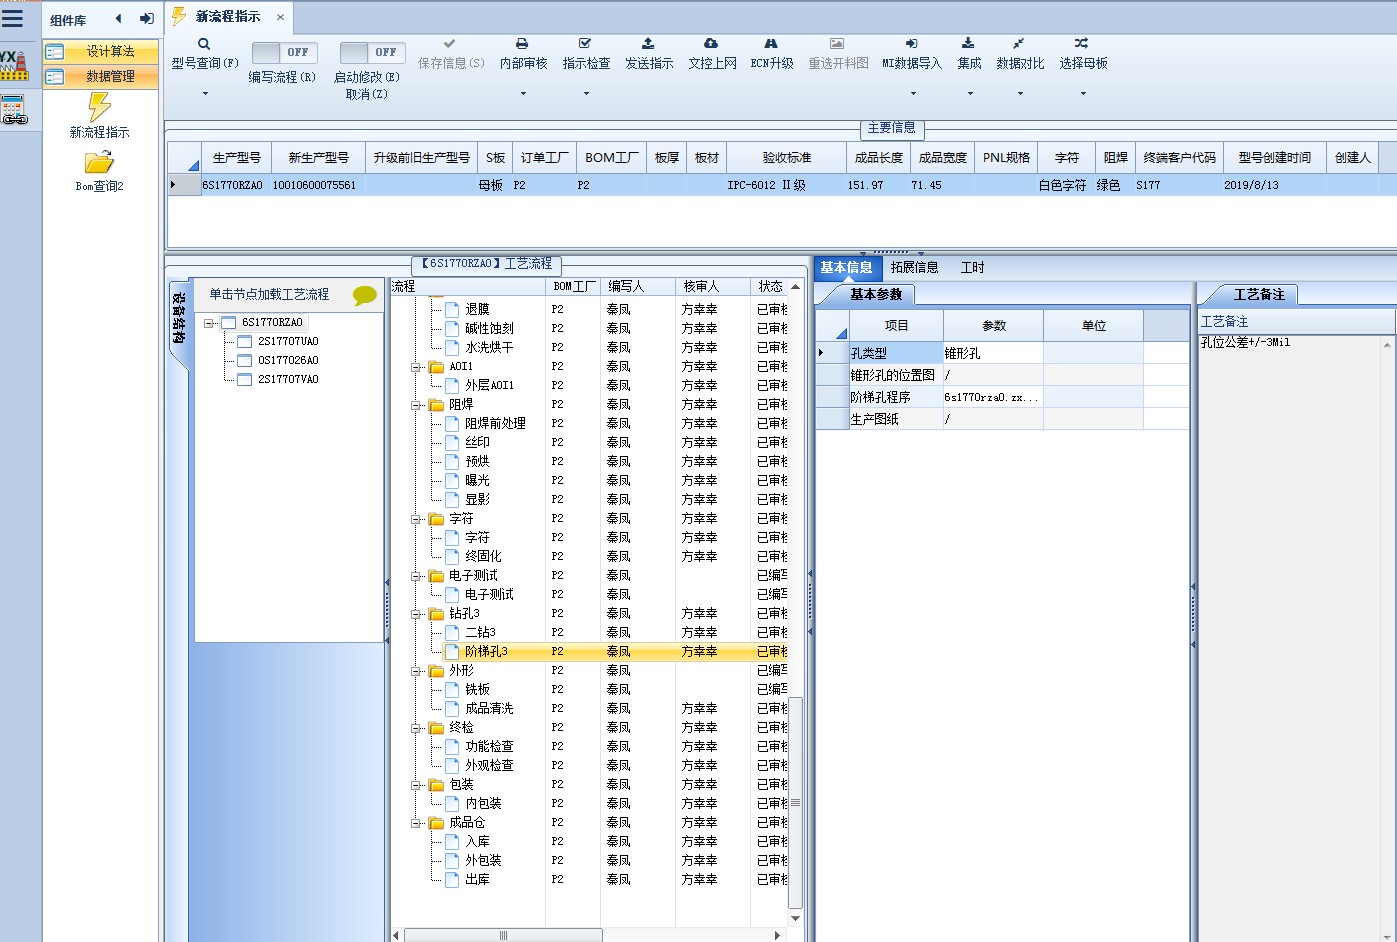This screenshot has height=942, width=1397.
Task: Click the ECN升级 icon
Action: (x=771, y=44)
